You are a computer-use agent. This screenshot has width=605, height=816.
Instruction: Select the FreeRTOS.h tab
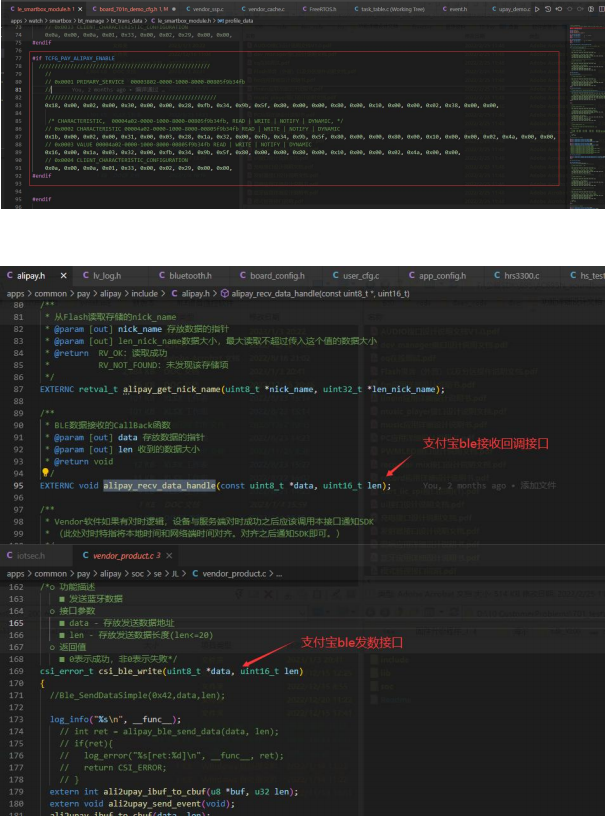coord(319,9)
